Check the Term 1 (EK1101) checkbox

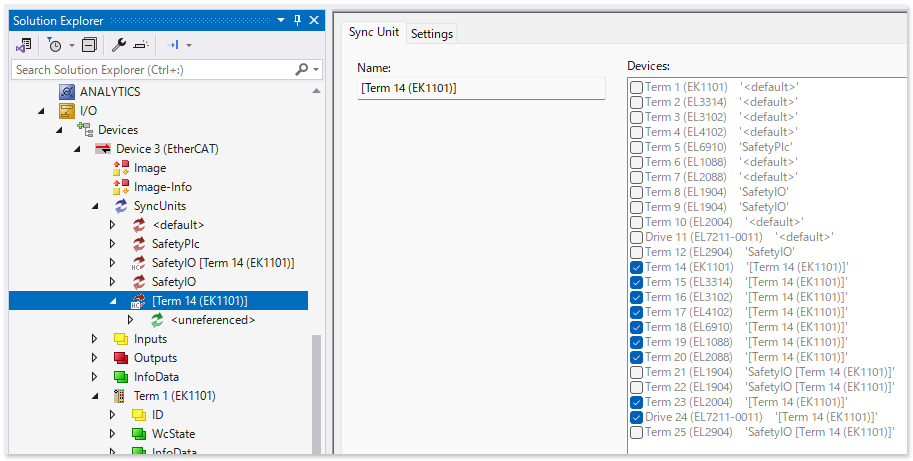pos(636,87)
